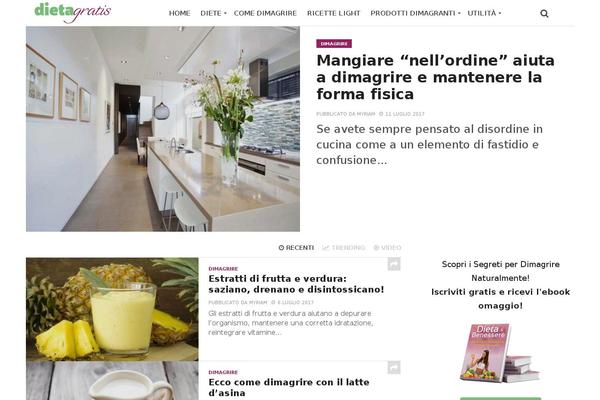Expand the Prodotti Dimagranti dropdown
The height and width of the screenshot is (400, 600).
coord(415,13)
